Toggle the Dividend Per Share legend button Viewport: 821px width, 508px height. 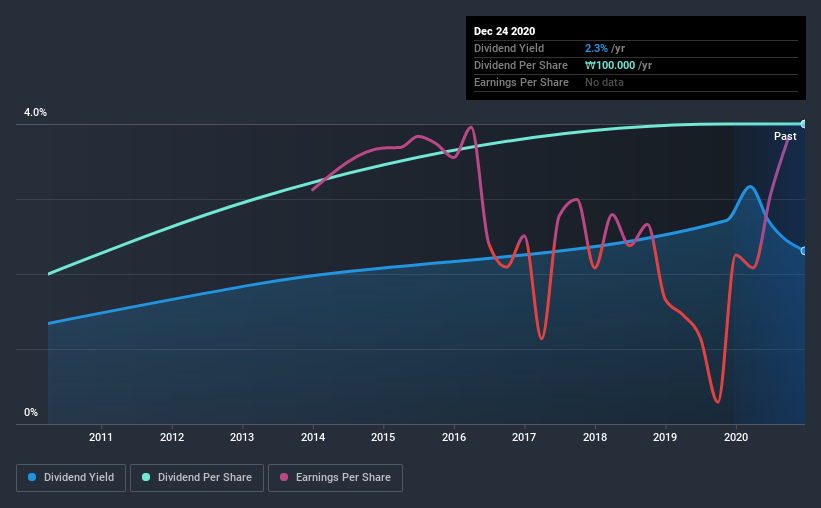point(197,478)
